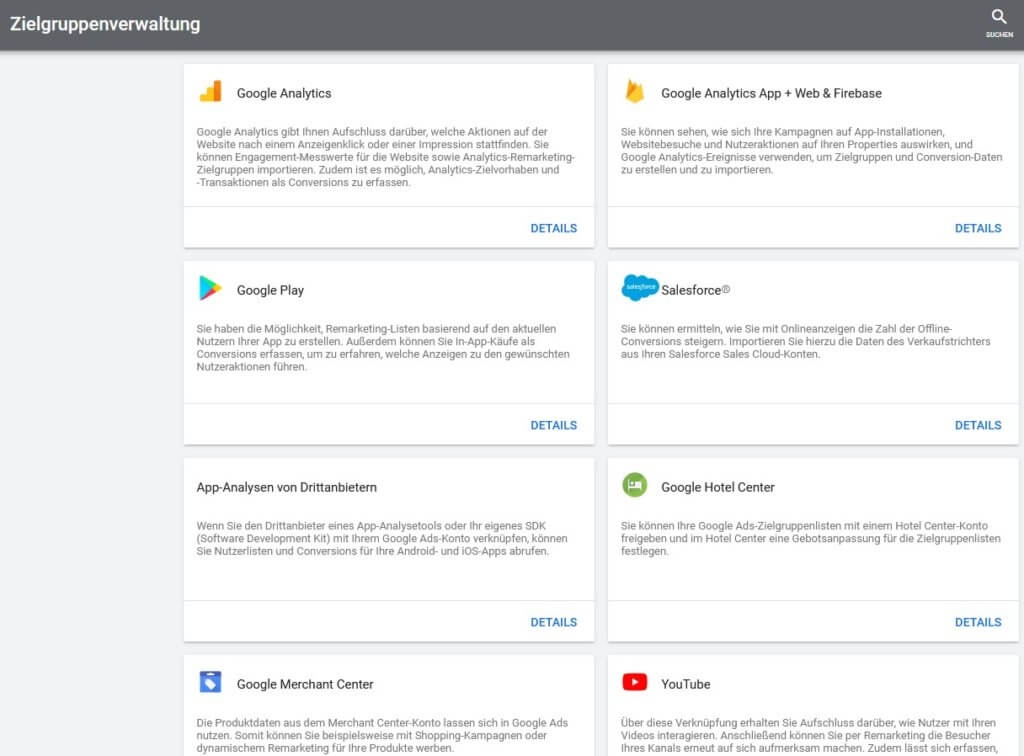Viewport: 1024px width, 756px height.
Task: Click the Salesforce card title text
Action: pyautogui.click(x=695, y=291)
